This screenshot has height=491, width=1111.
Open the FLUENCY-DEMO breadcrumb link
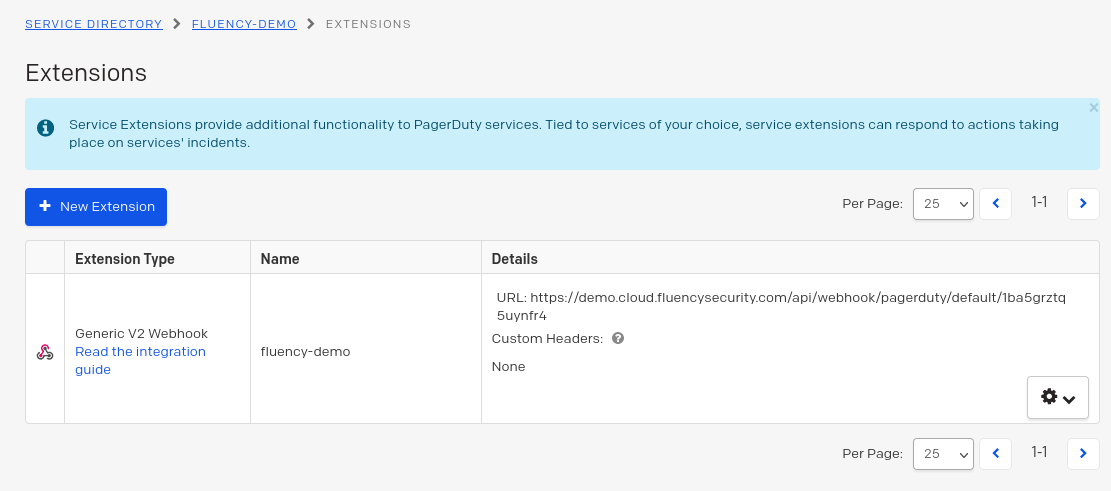coord(244,24)
